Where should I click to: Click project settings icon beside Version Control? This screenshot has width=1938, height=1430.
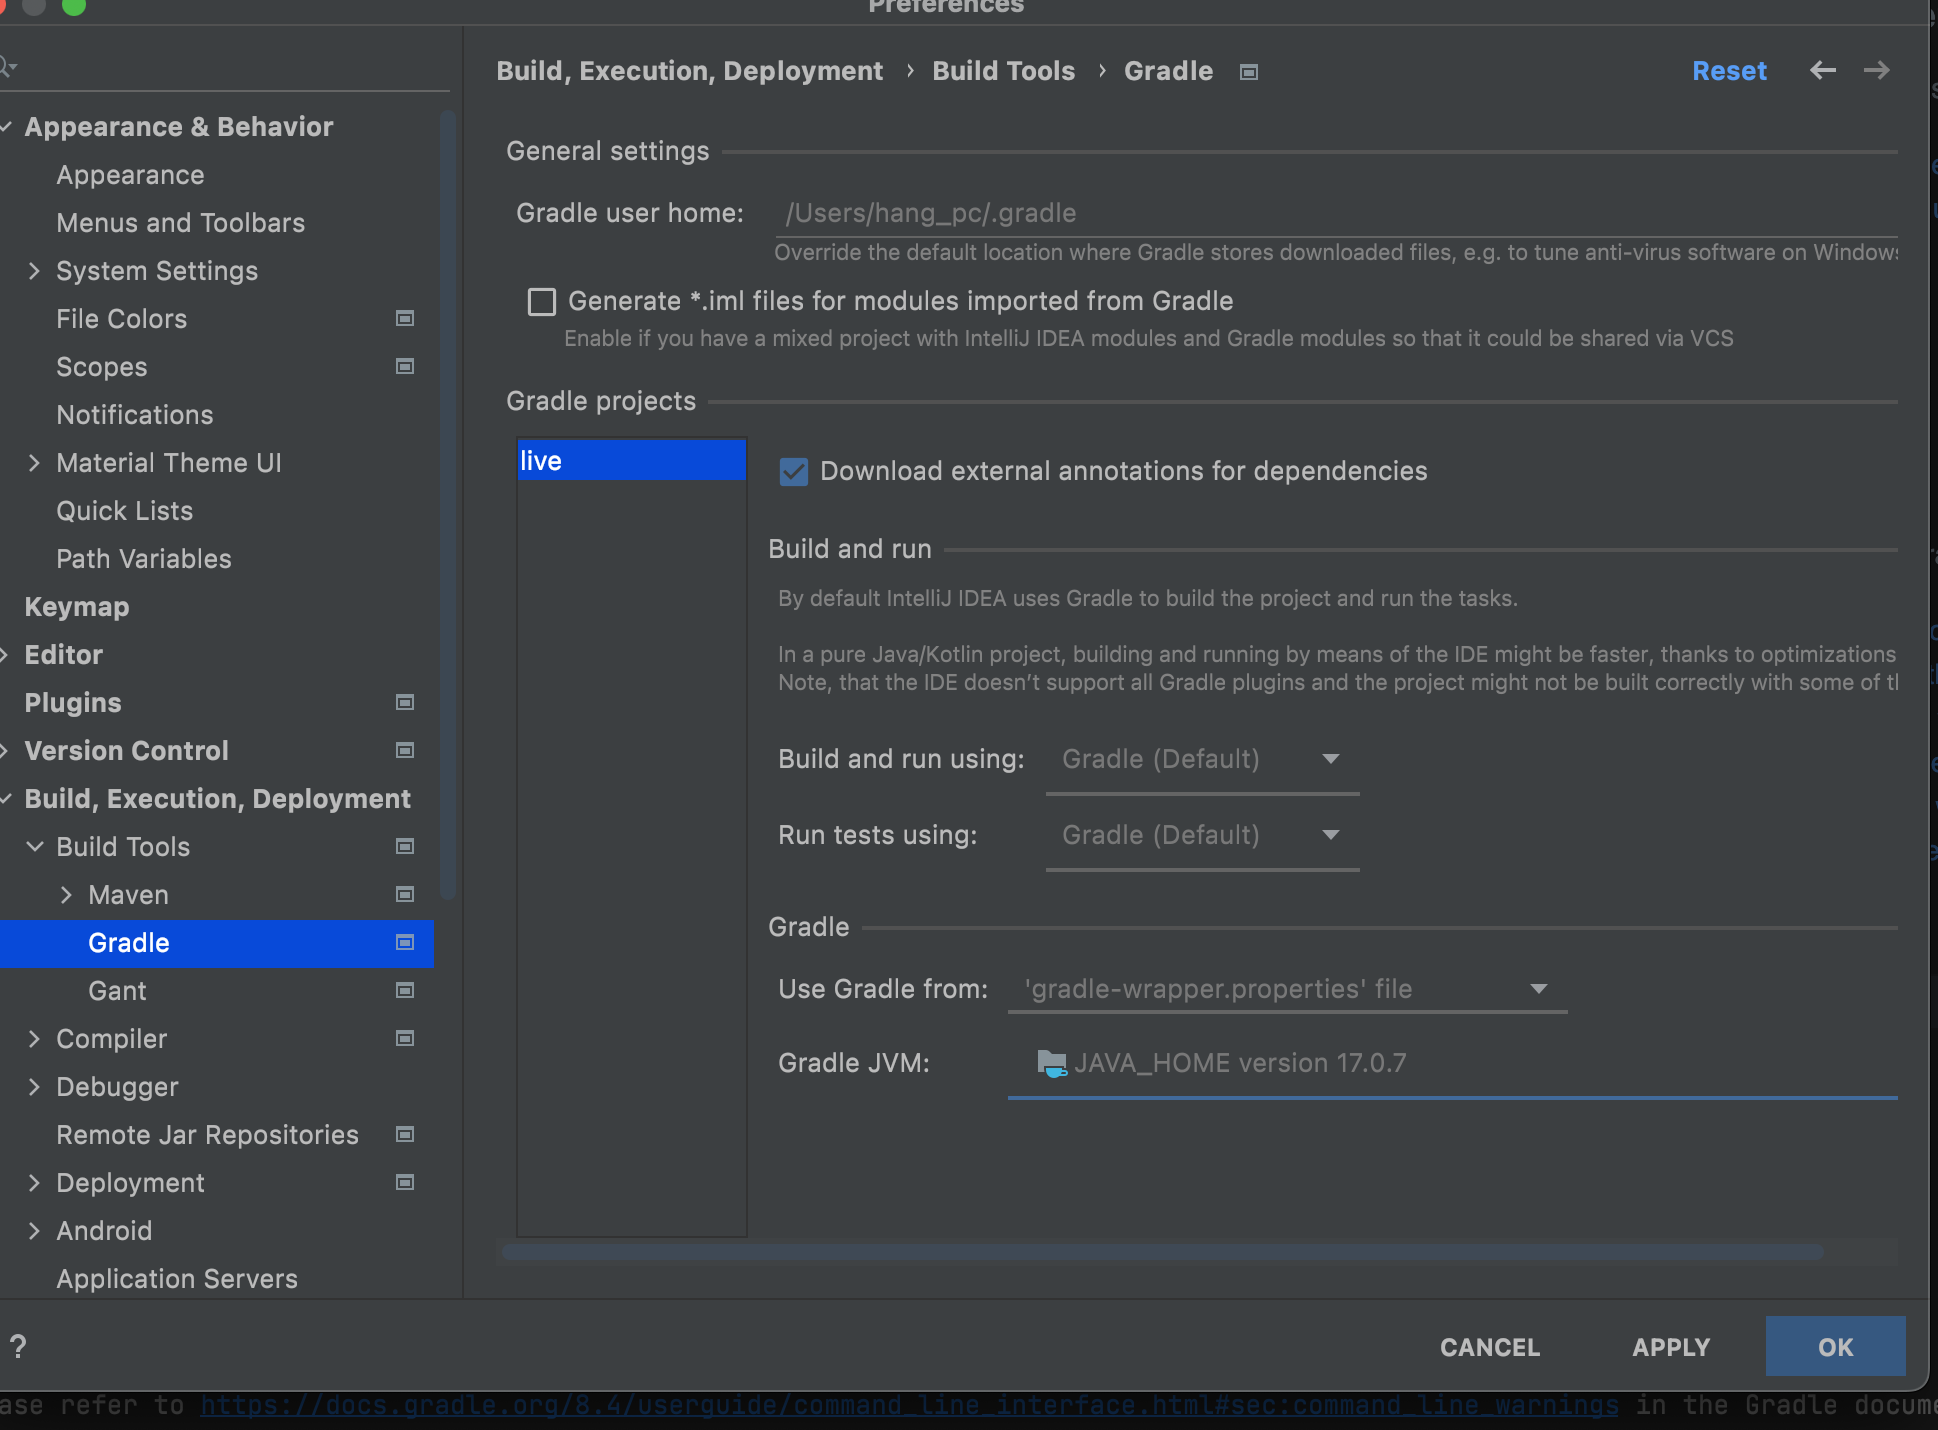click(x=405, y=750)
